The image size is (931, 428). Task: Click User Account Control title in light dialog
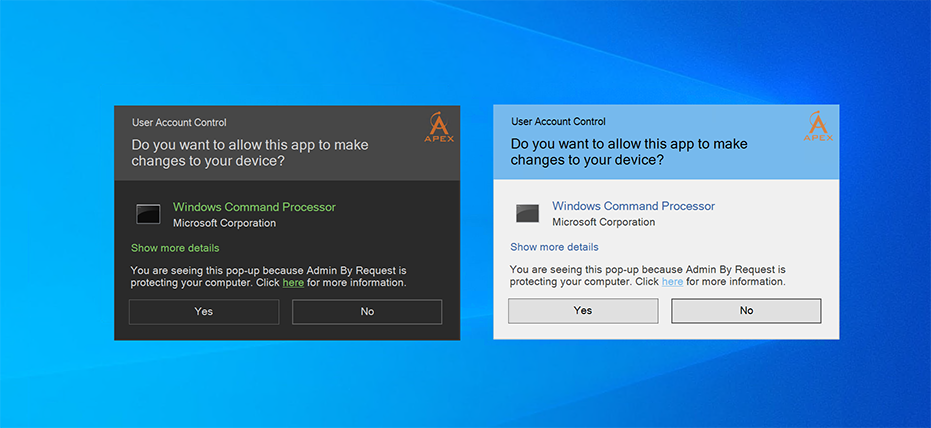[x=559, y=122]
